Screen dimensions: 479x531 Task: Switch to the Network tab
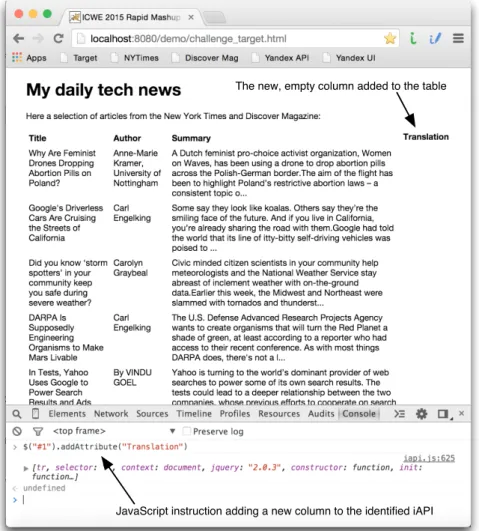pos(111,414)
